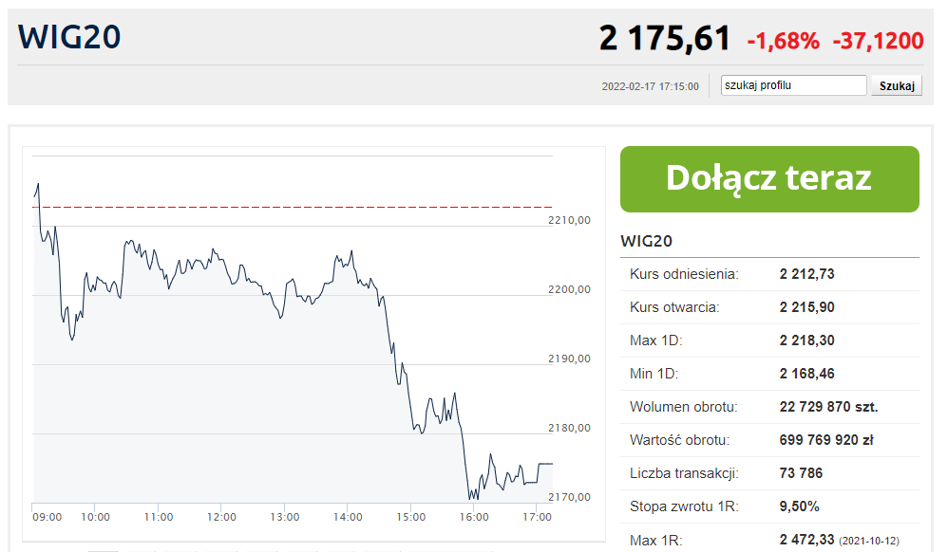Click the 12:00 label on the time axis

[222, 517]
